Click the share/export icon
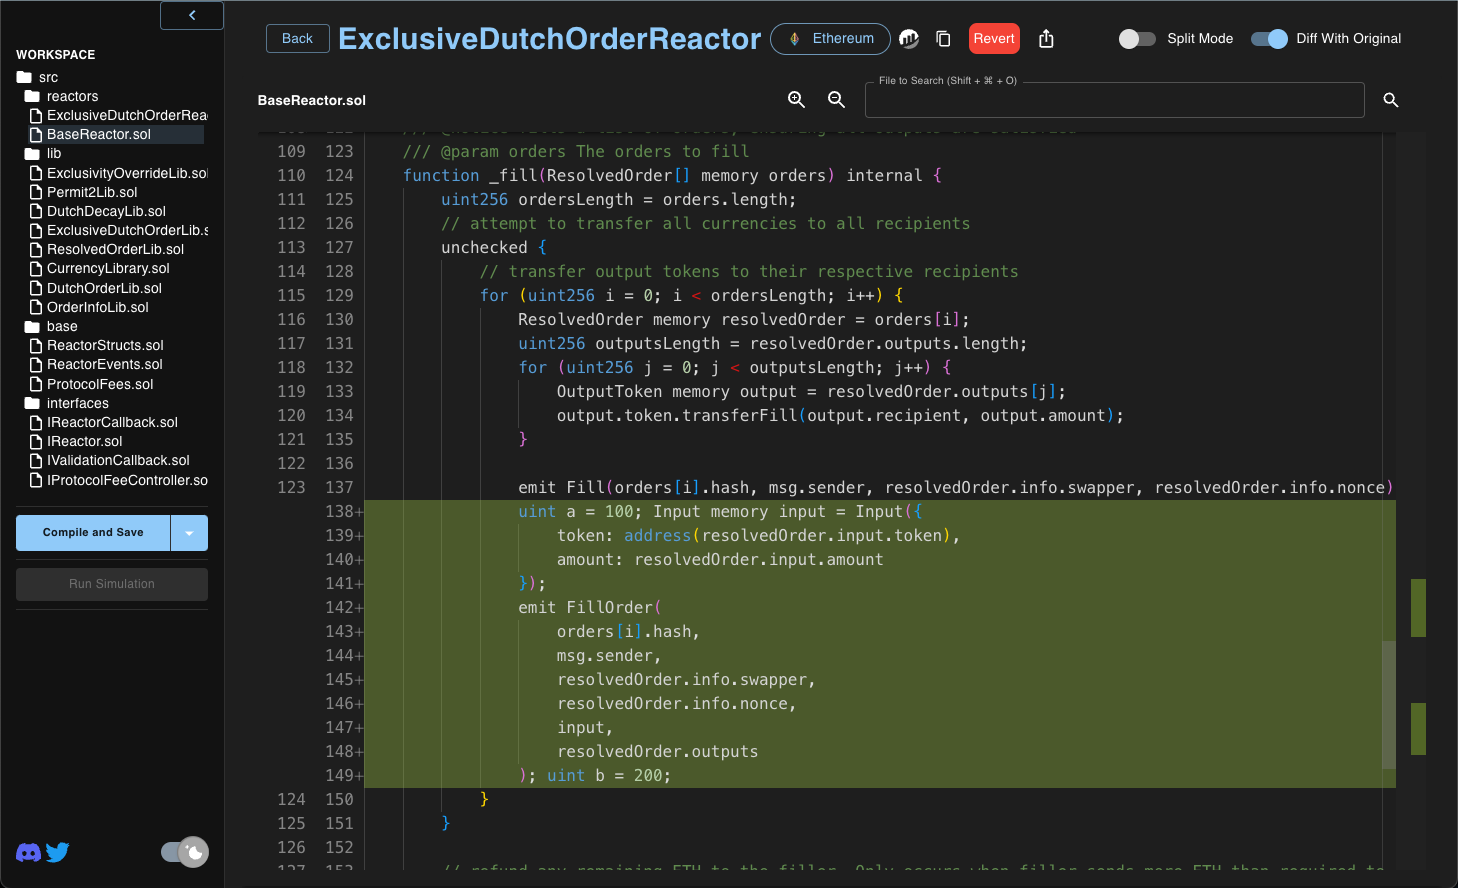This screenshot has width=1458, height=888. pos(1046,39)
